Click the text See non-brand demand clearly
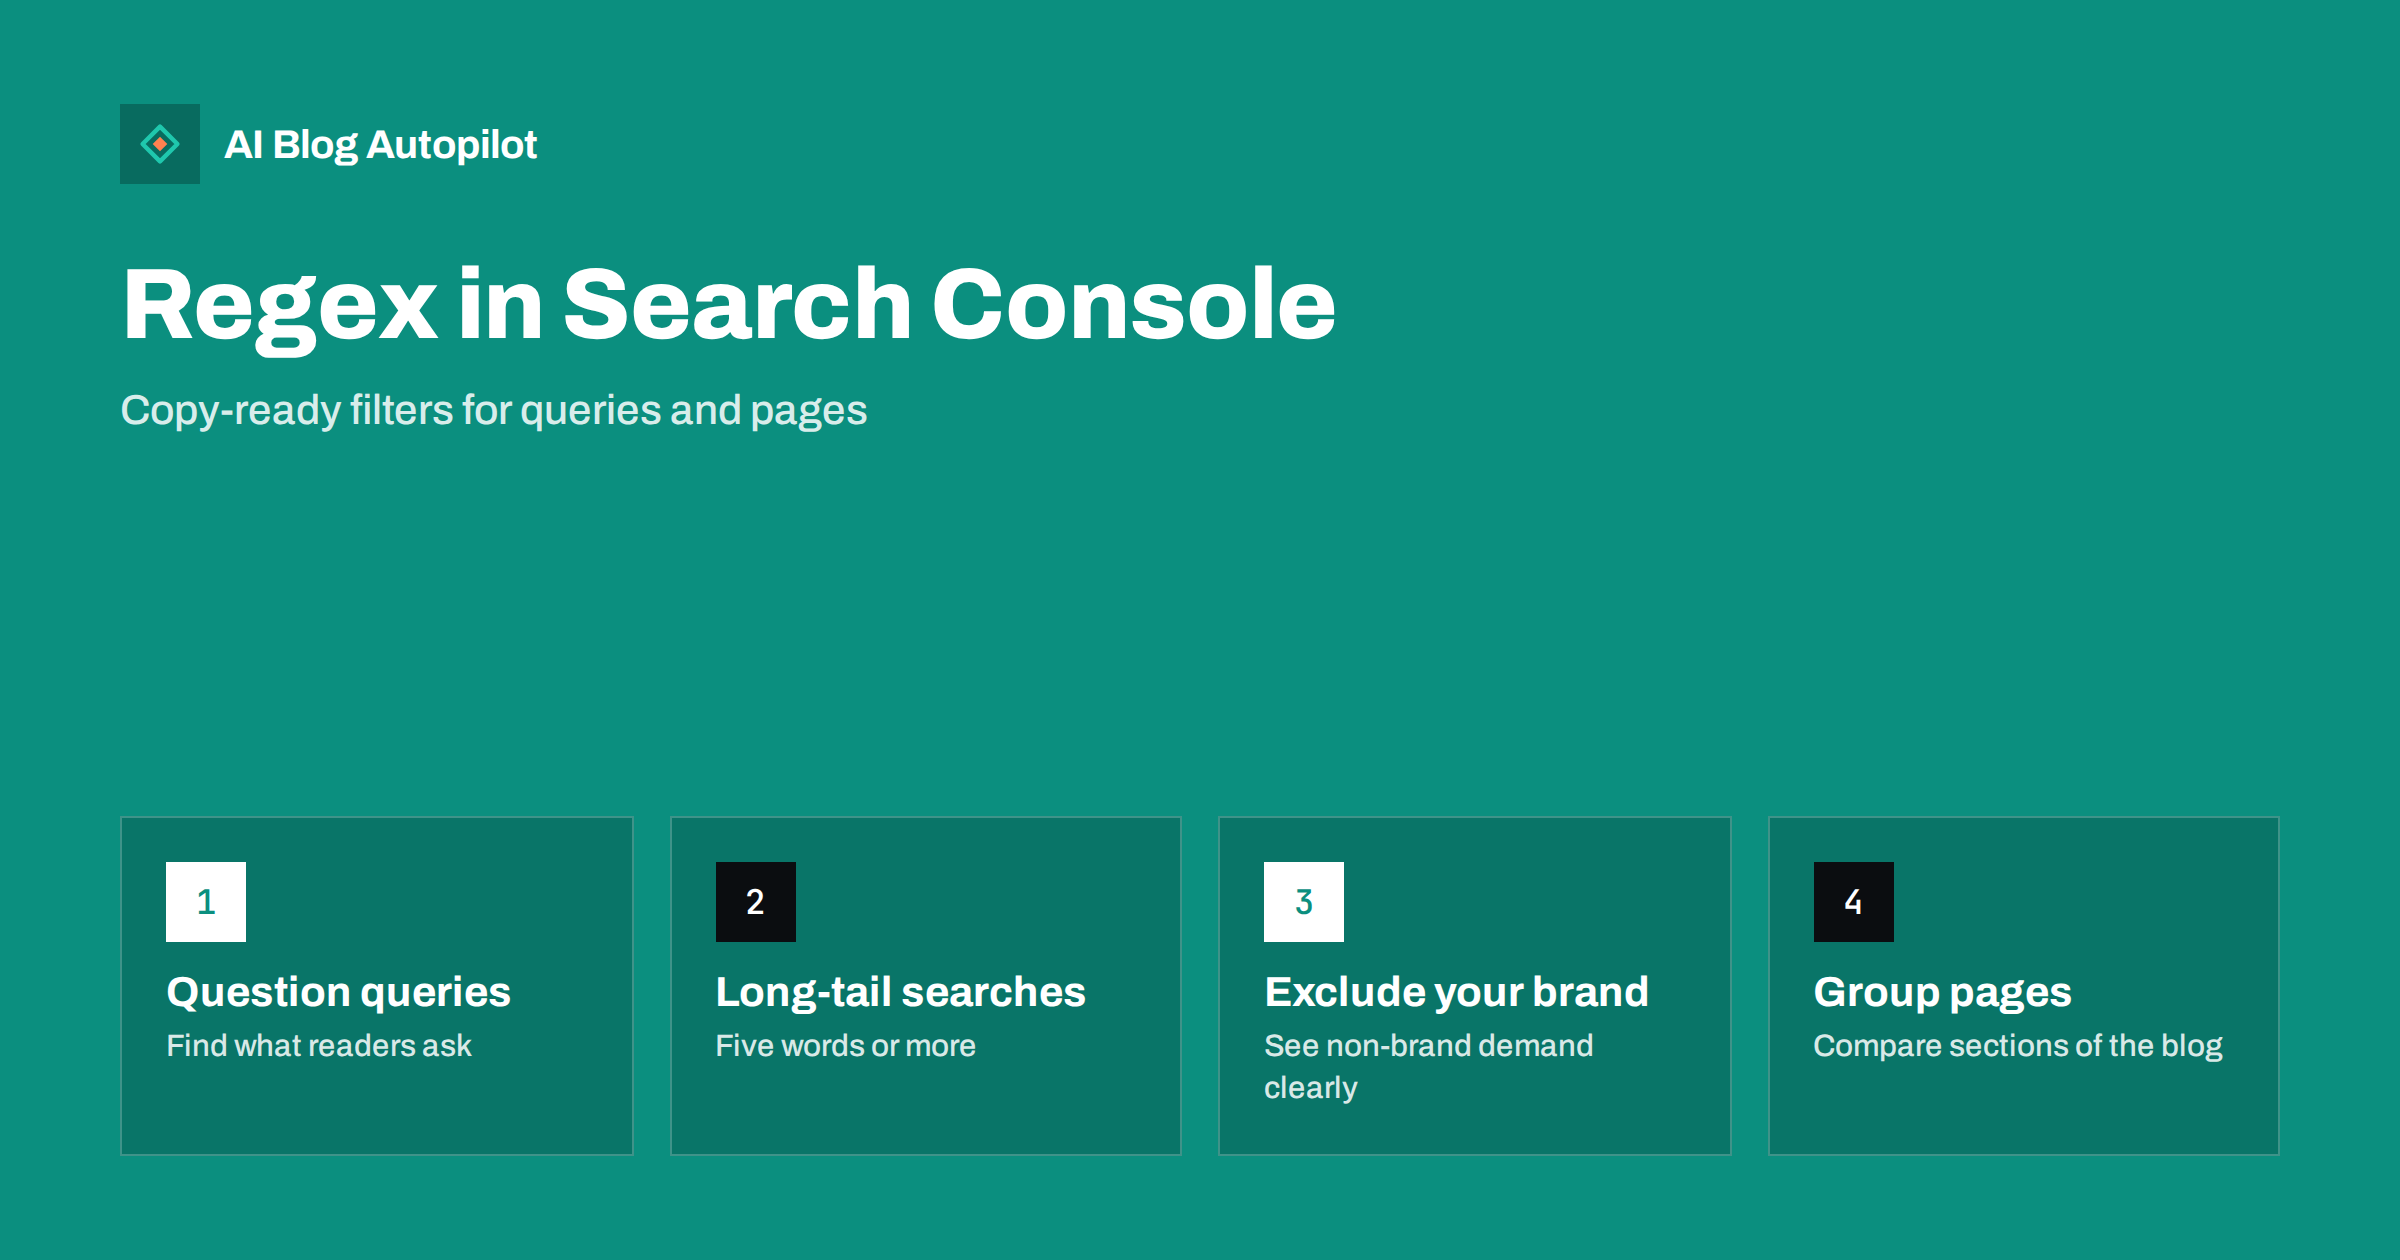2400x1260 pixels. 1429,1066
